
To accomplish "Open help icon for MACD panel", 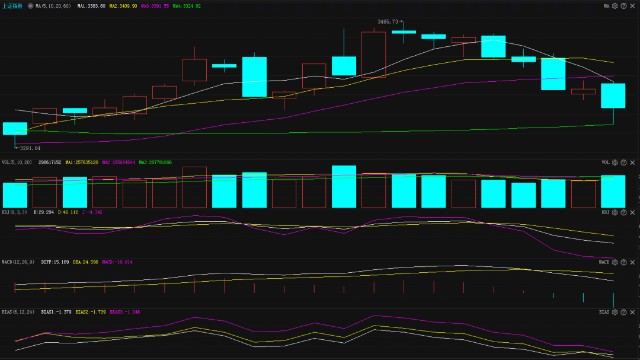I will pyautogui.click(x=624, y=262).
